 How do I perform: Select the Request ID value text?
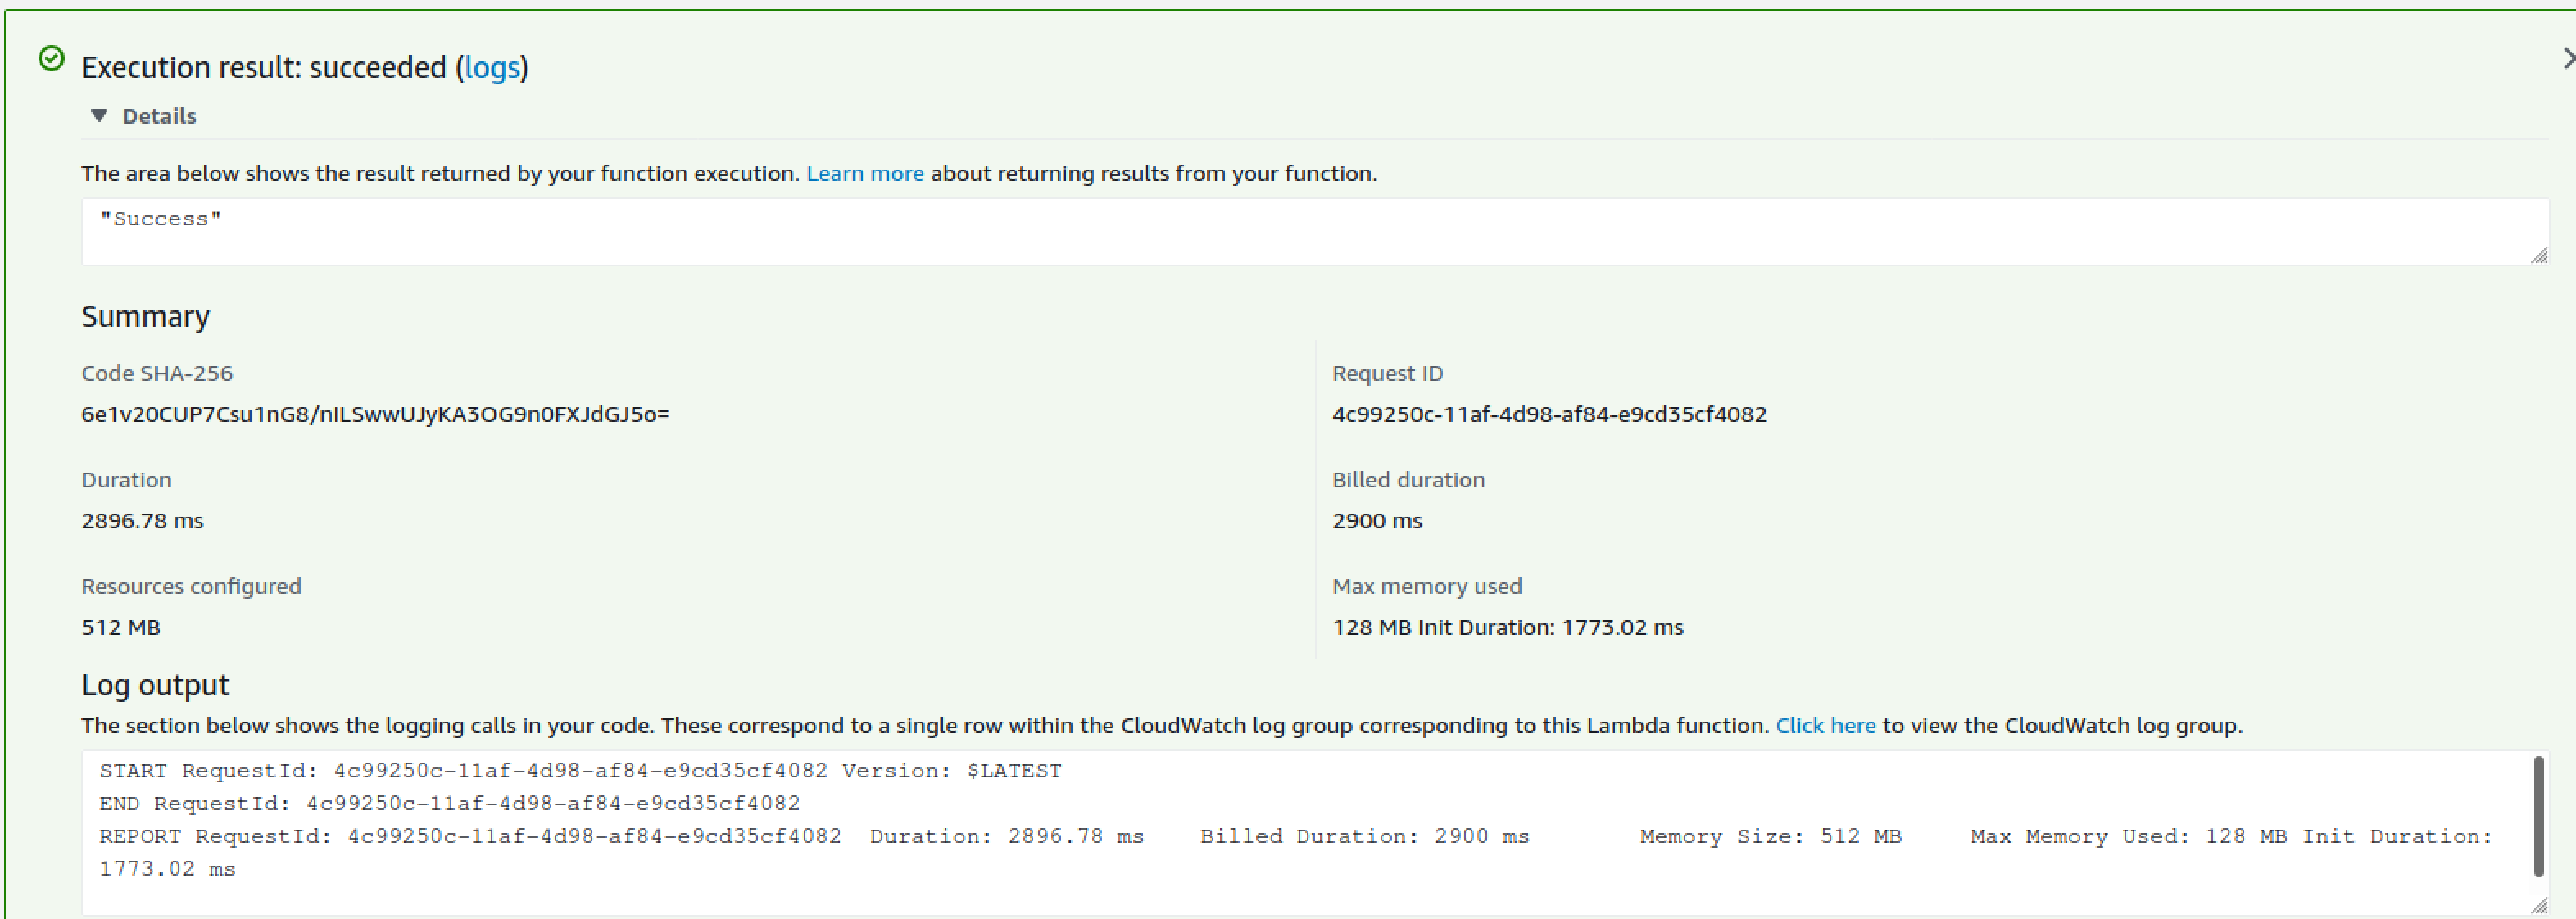click(1549, 413)
